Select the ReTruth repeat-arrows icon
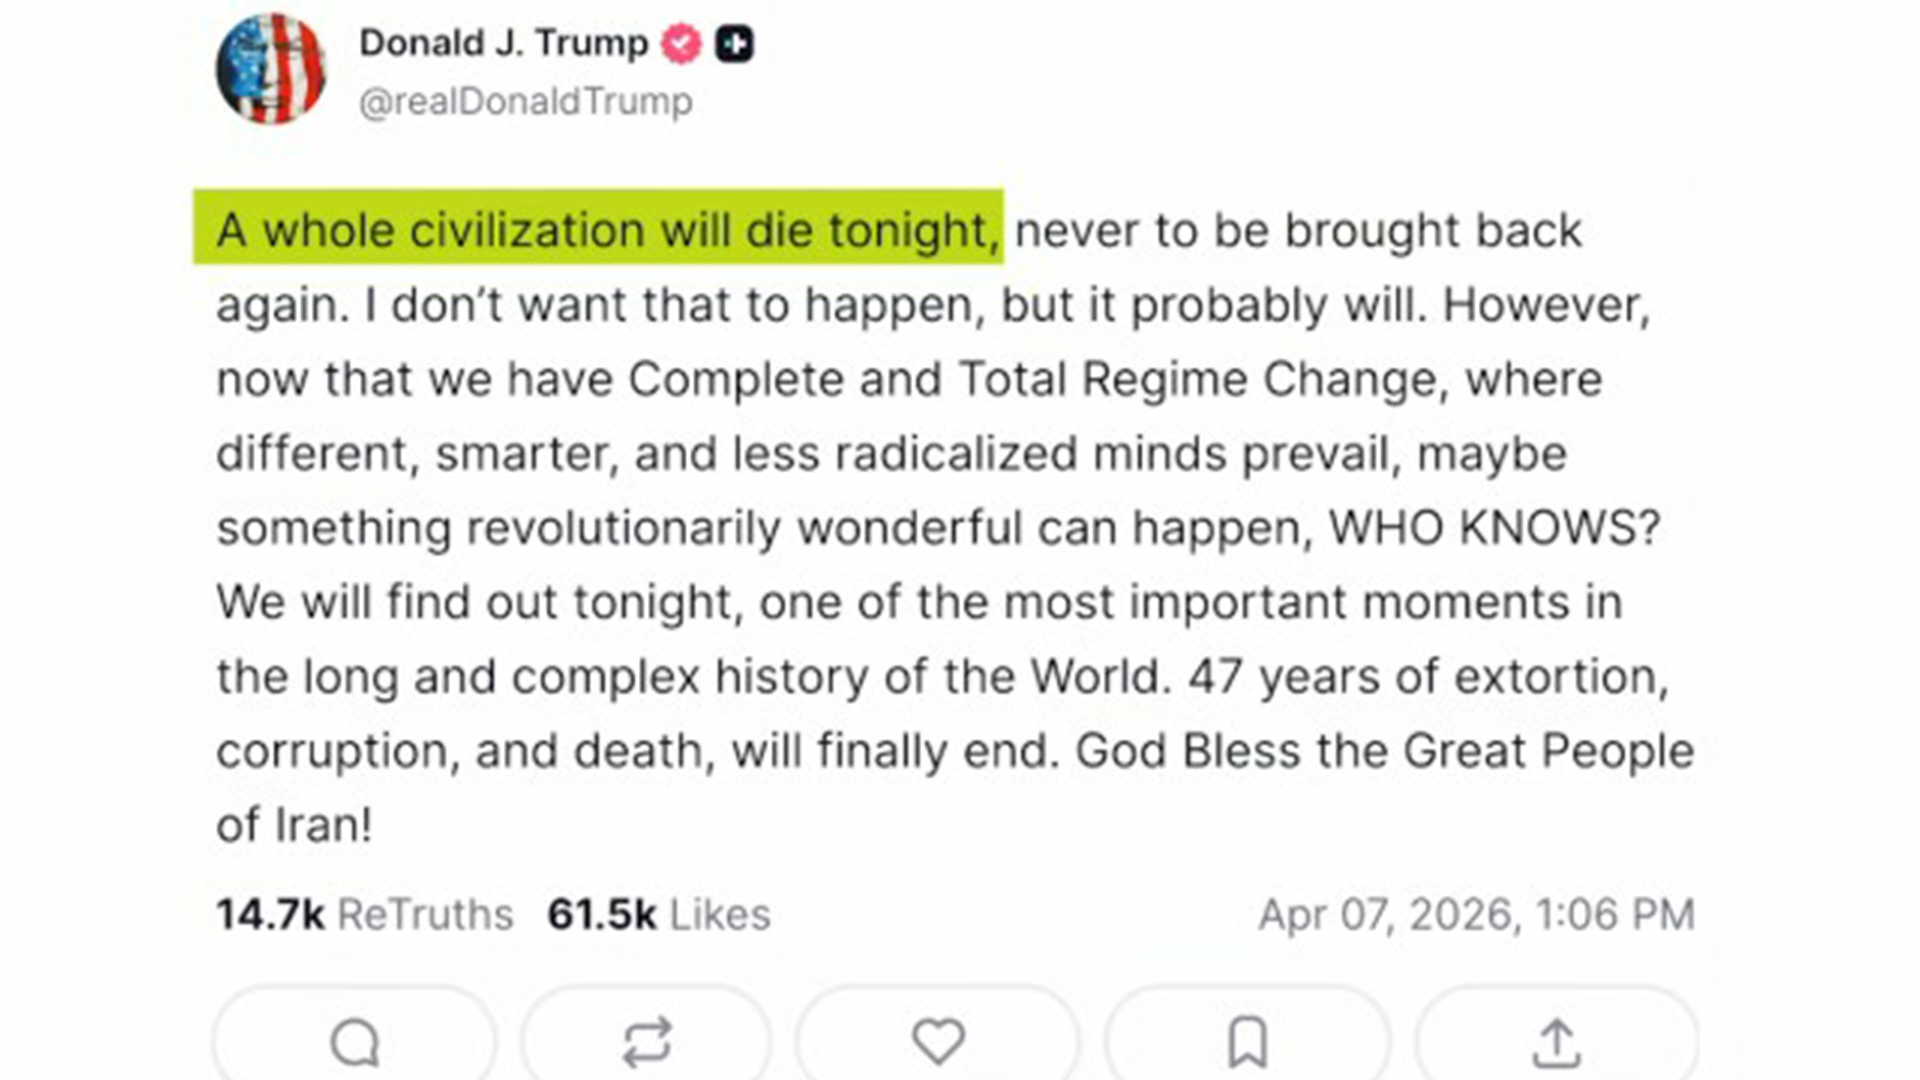Image resolution: width=1920 pixels, height=1080 pixels. pyautogui.click(x=646, y=1044)
